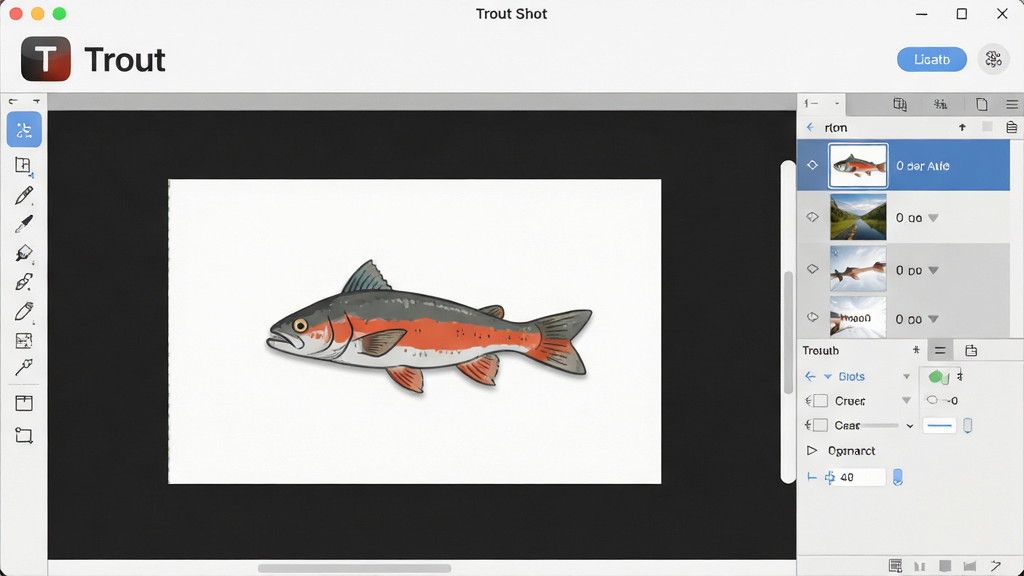The height and width of the screenshot is (576, 1024).
Task: Choose the pattern grid tool in left toolbar
Action: pyautogui.click(x=24, y=340)
